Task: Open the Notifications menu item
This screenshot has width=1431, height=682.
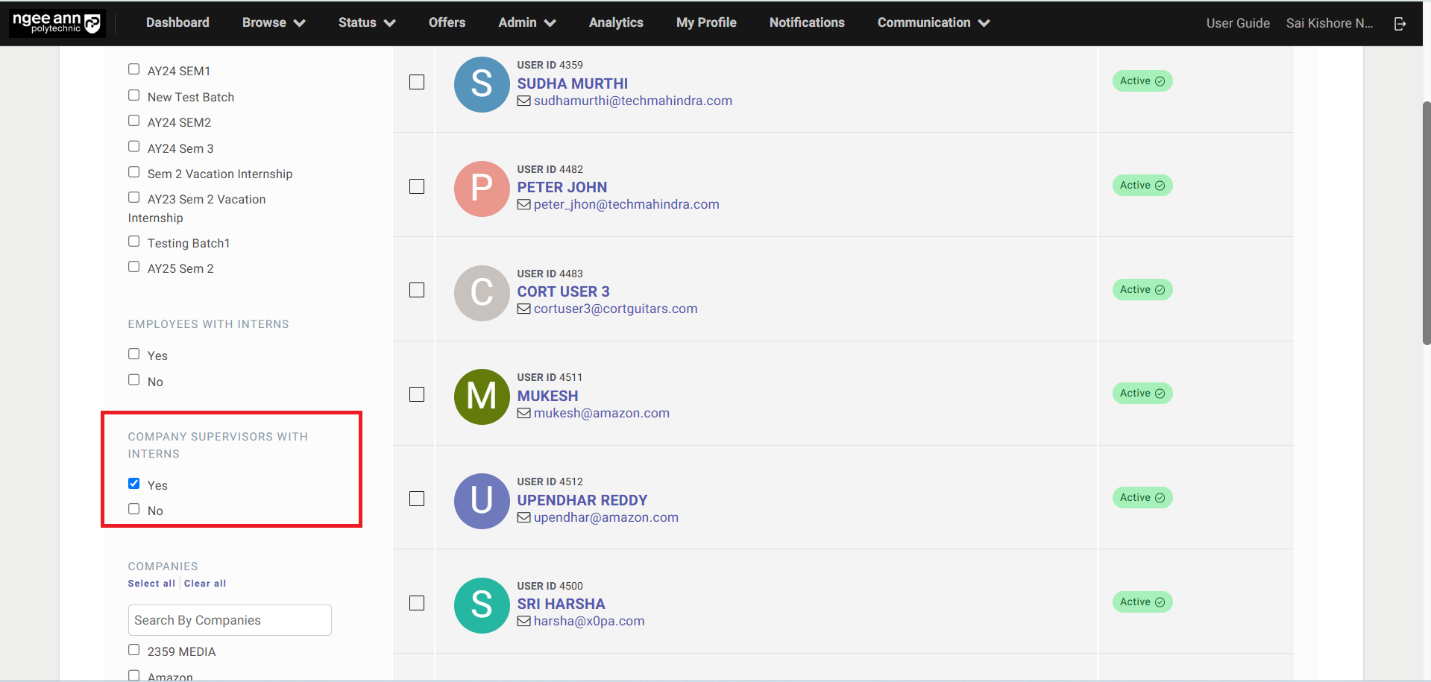Action: [806, 23]
